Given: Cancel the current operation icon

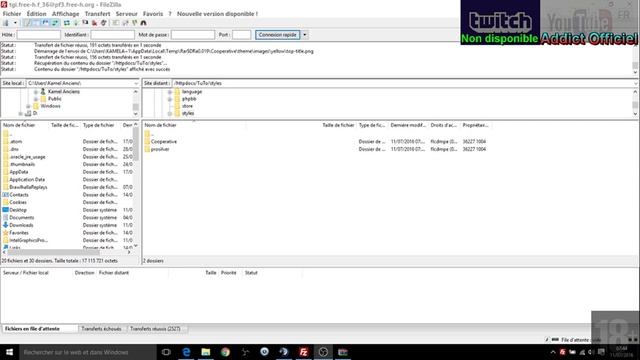Looking at the screenshot, I should (x=85, y=23).
